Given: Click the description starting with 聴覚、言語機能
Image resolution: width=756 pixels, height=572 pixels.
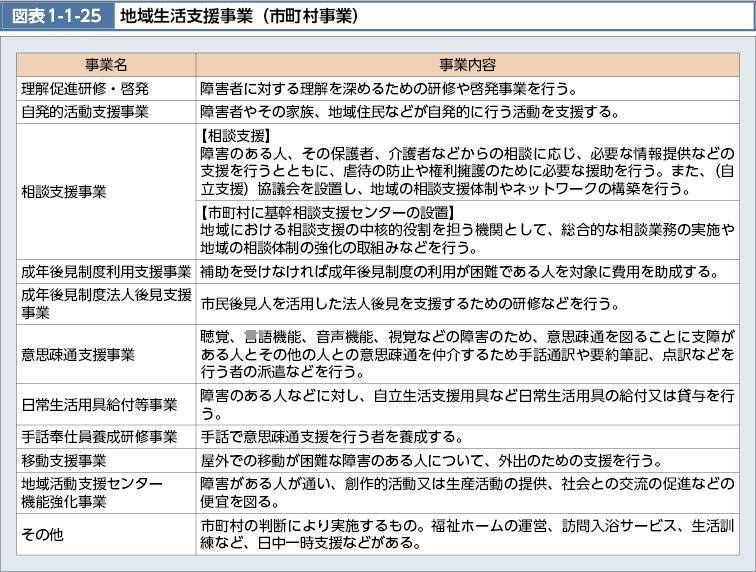Looking at the screenshot, I should (467, 354).
